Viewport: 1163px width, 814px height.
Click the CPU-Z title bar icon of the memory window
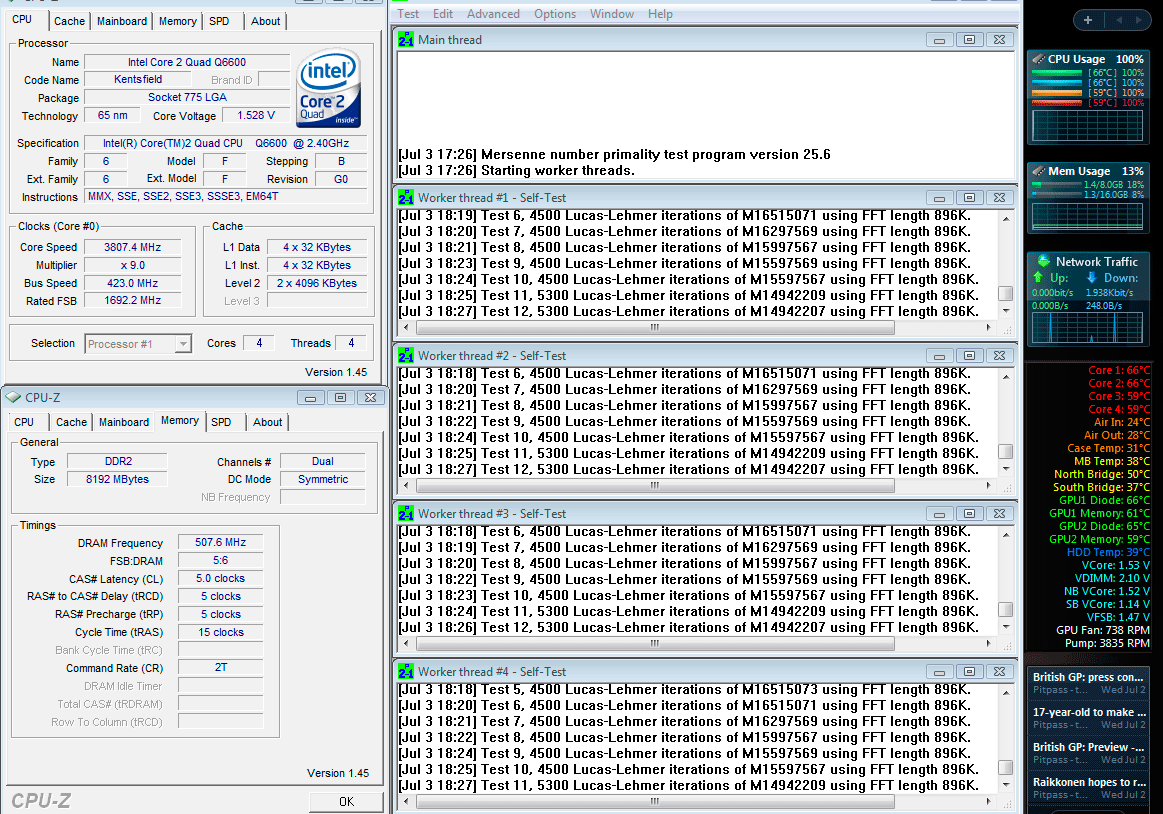tap(13, 398)
